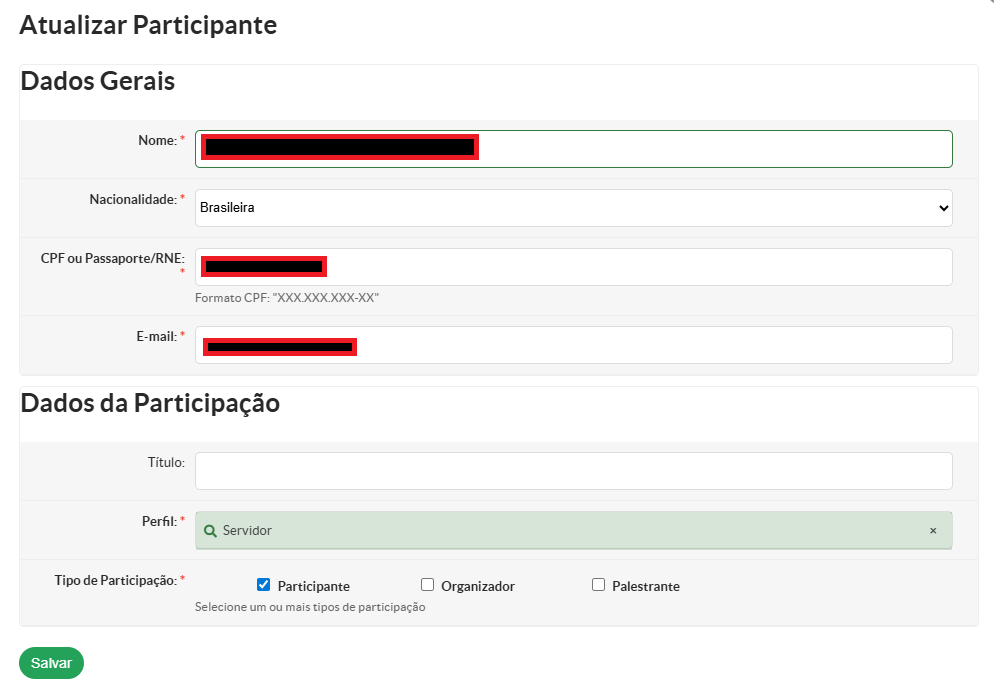994x694 pixels.
Task: Click the Título field label
Action: pyautogui.click(x=166, y=463)
